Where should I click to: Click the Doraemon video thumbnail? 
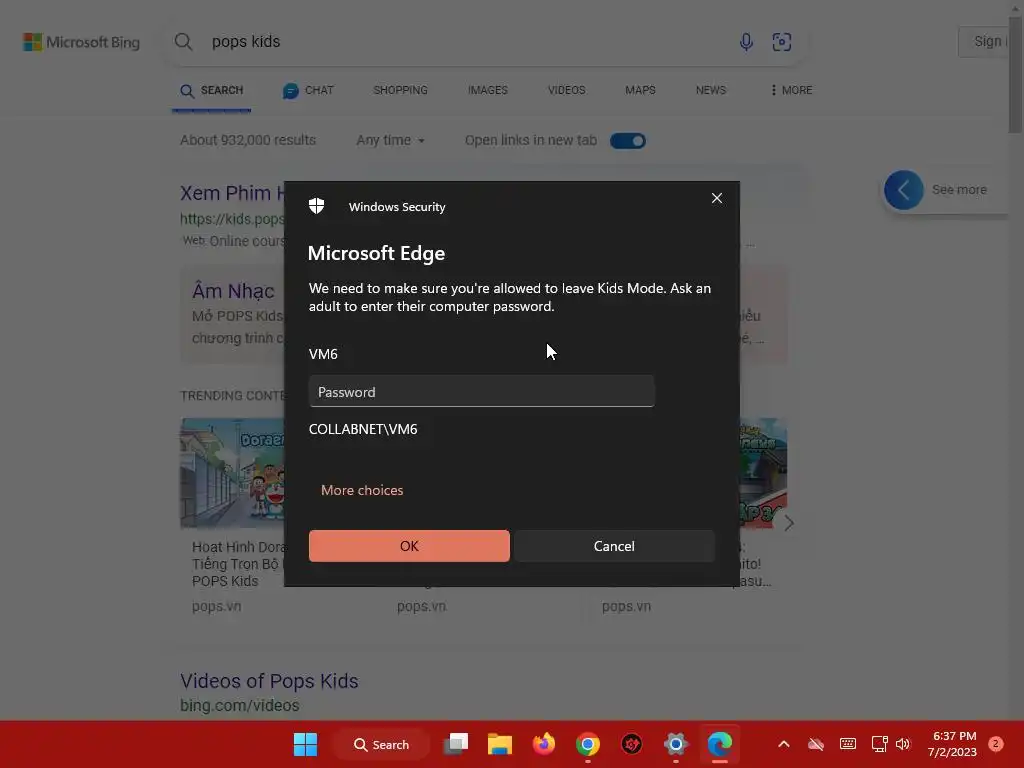(x=232, y=473)
